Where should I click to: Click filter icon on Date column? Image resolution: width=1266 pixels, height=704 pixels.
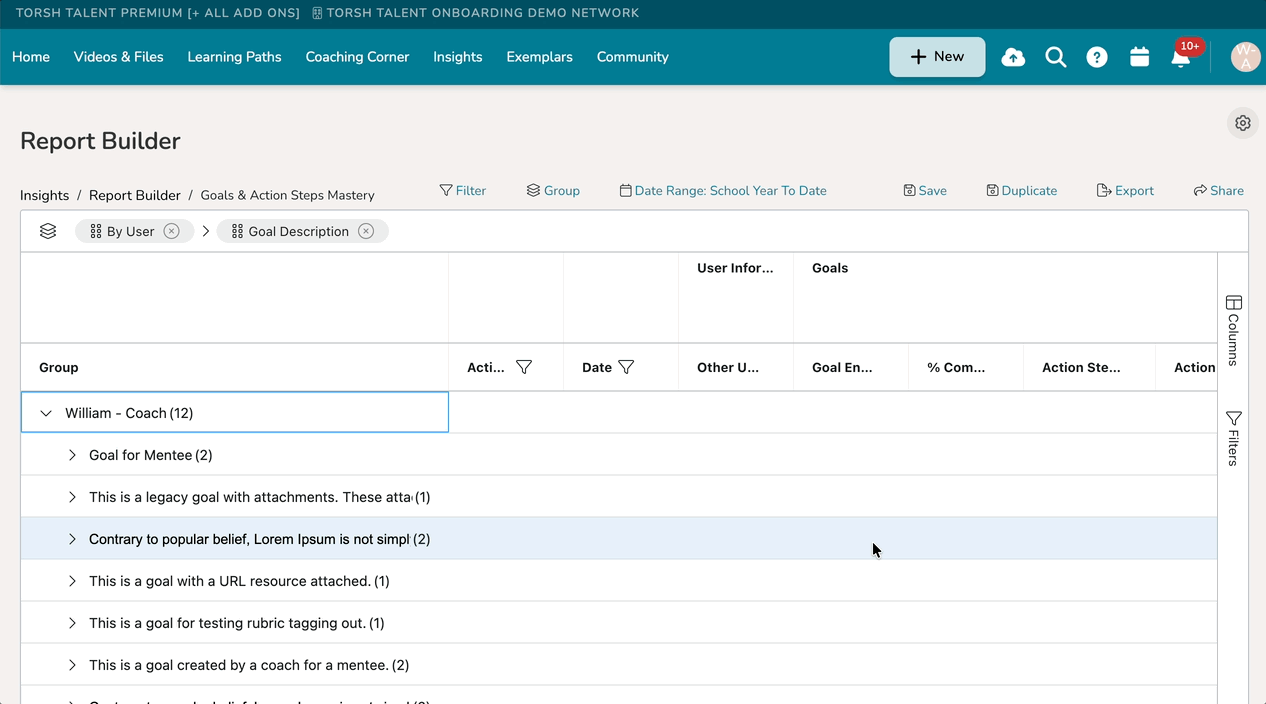pos(626,367)
